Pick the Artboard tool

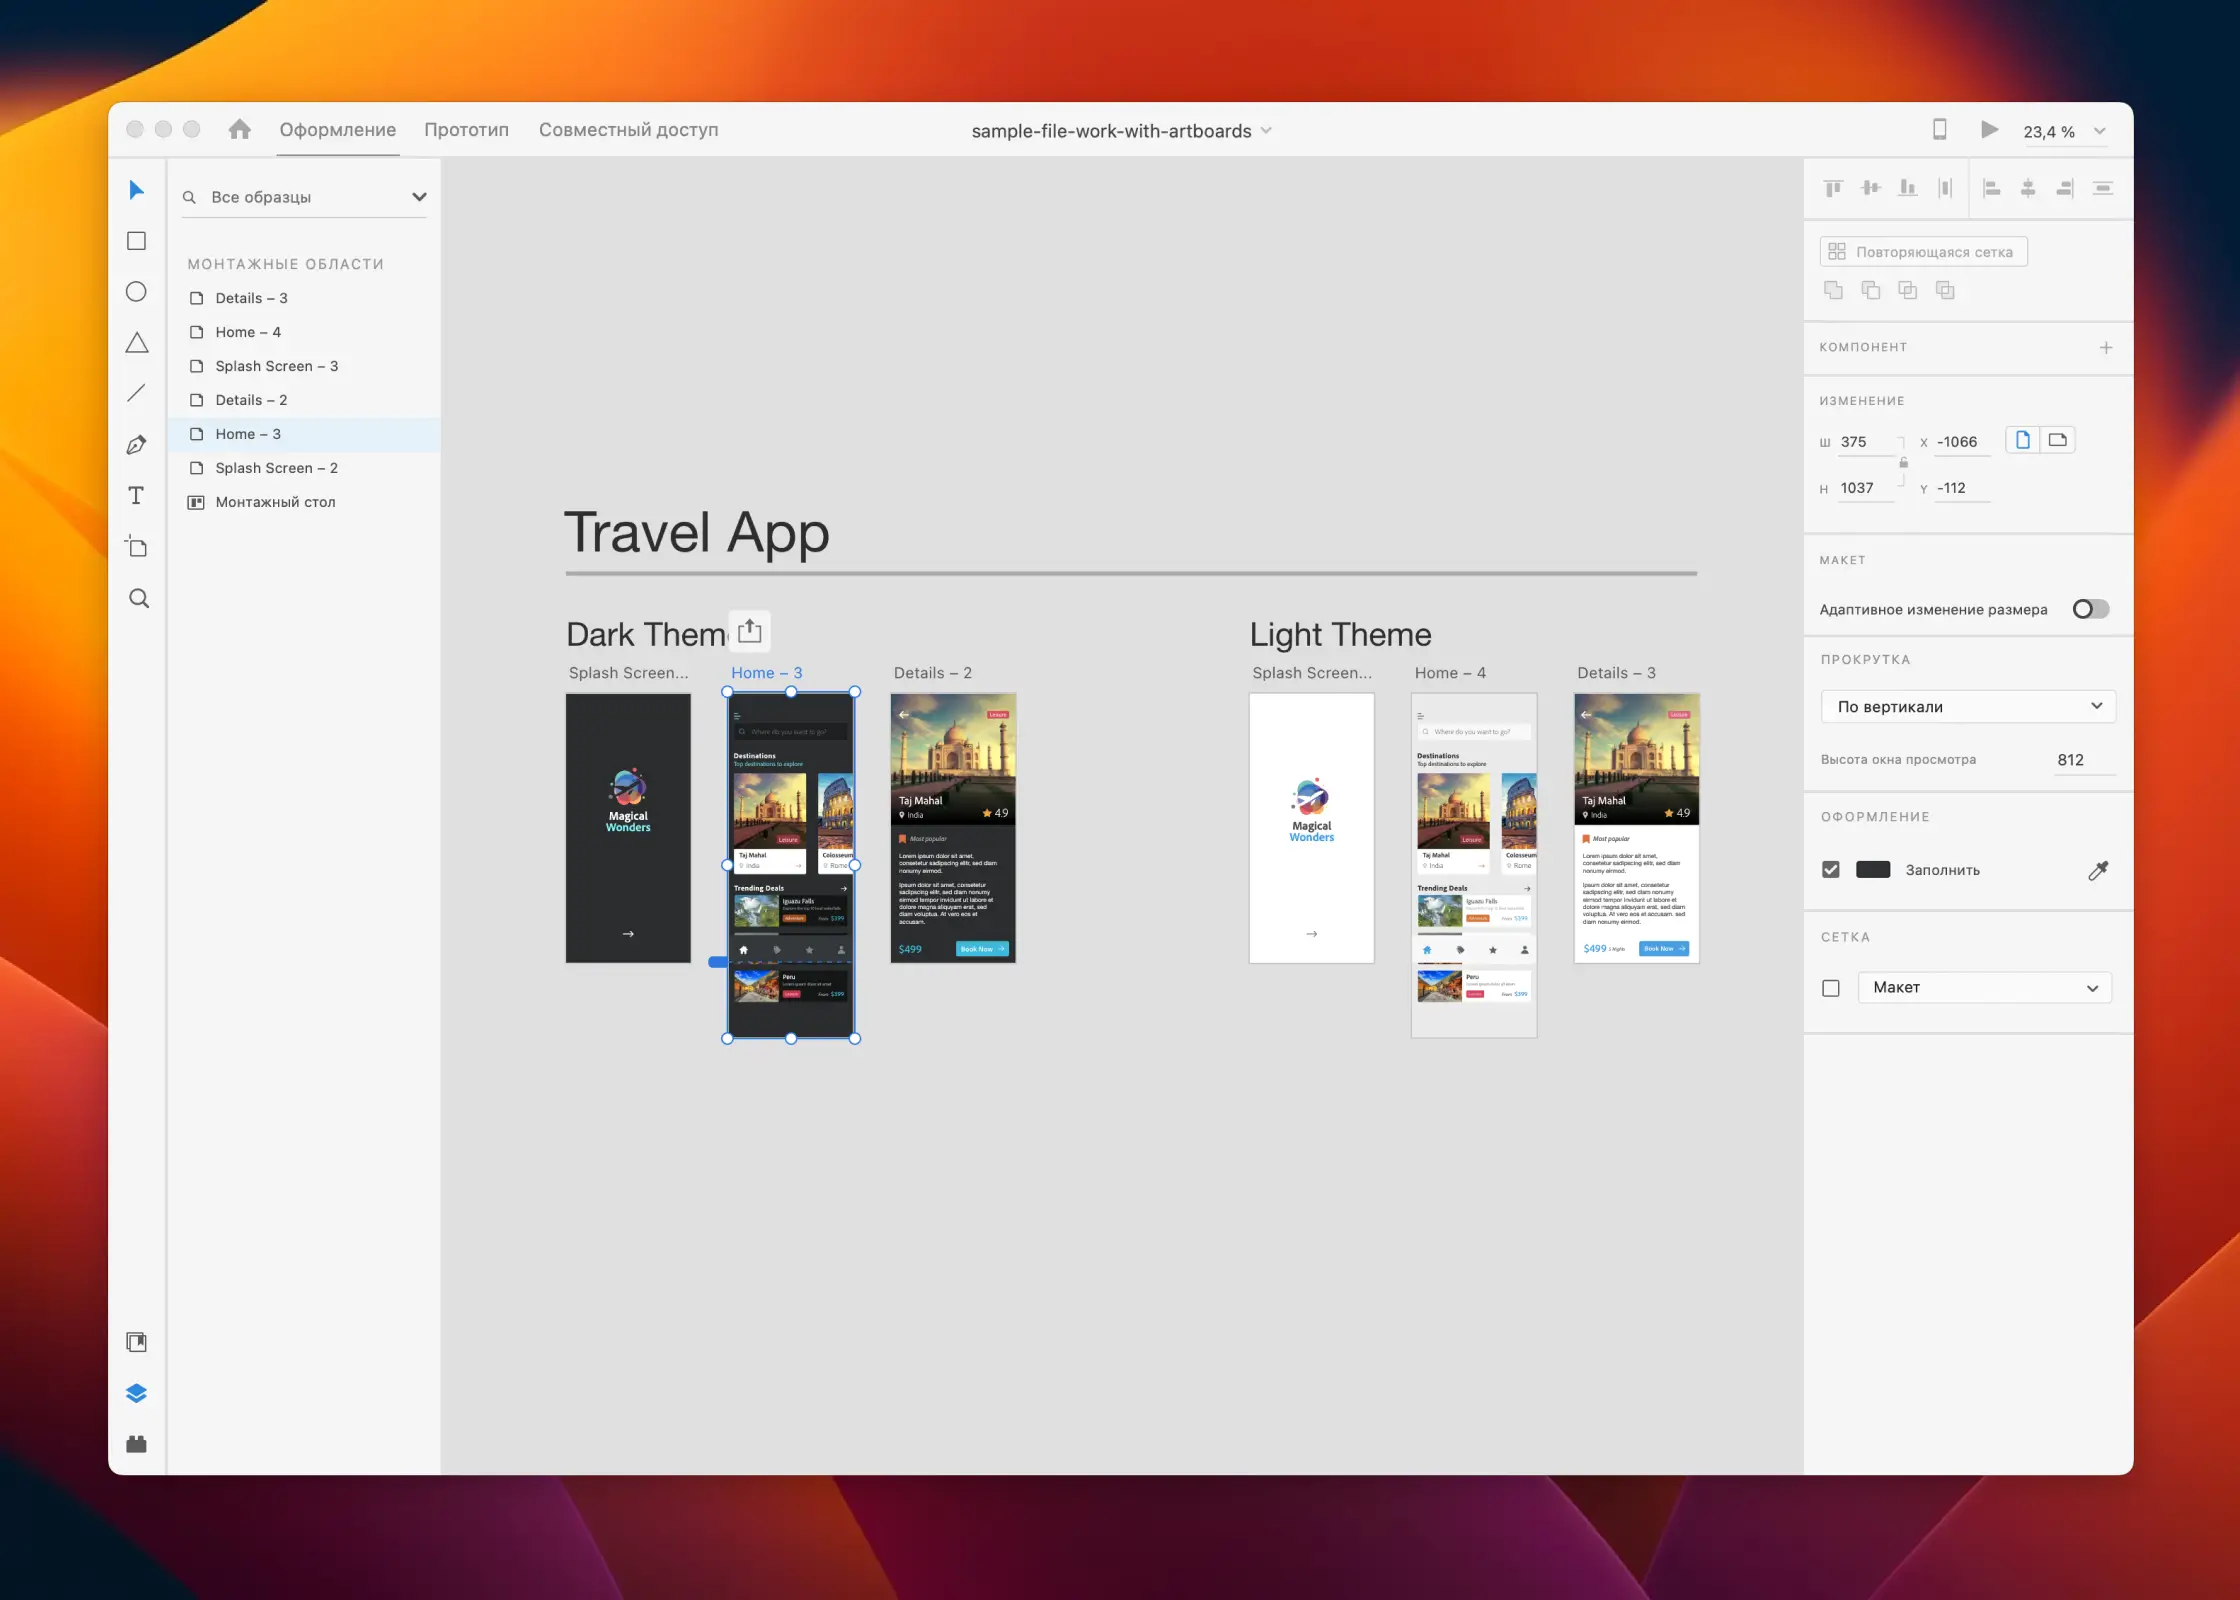pos(136,546)
